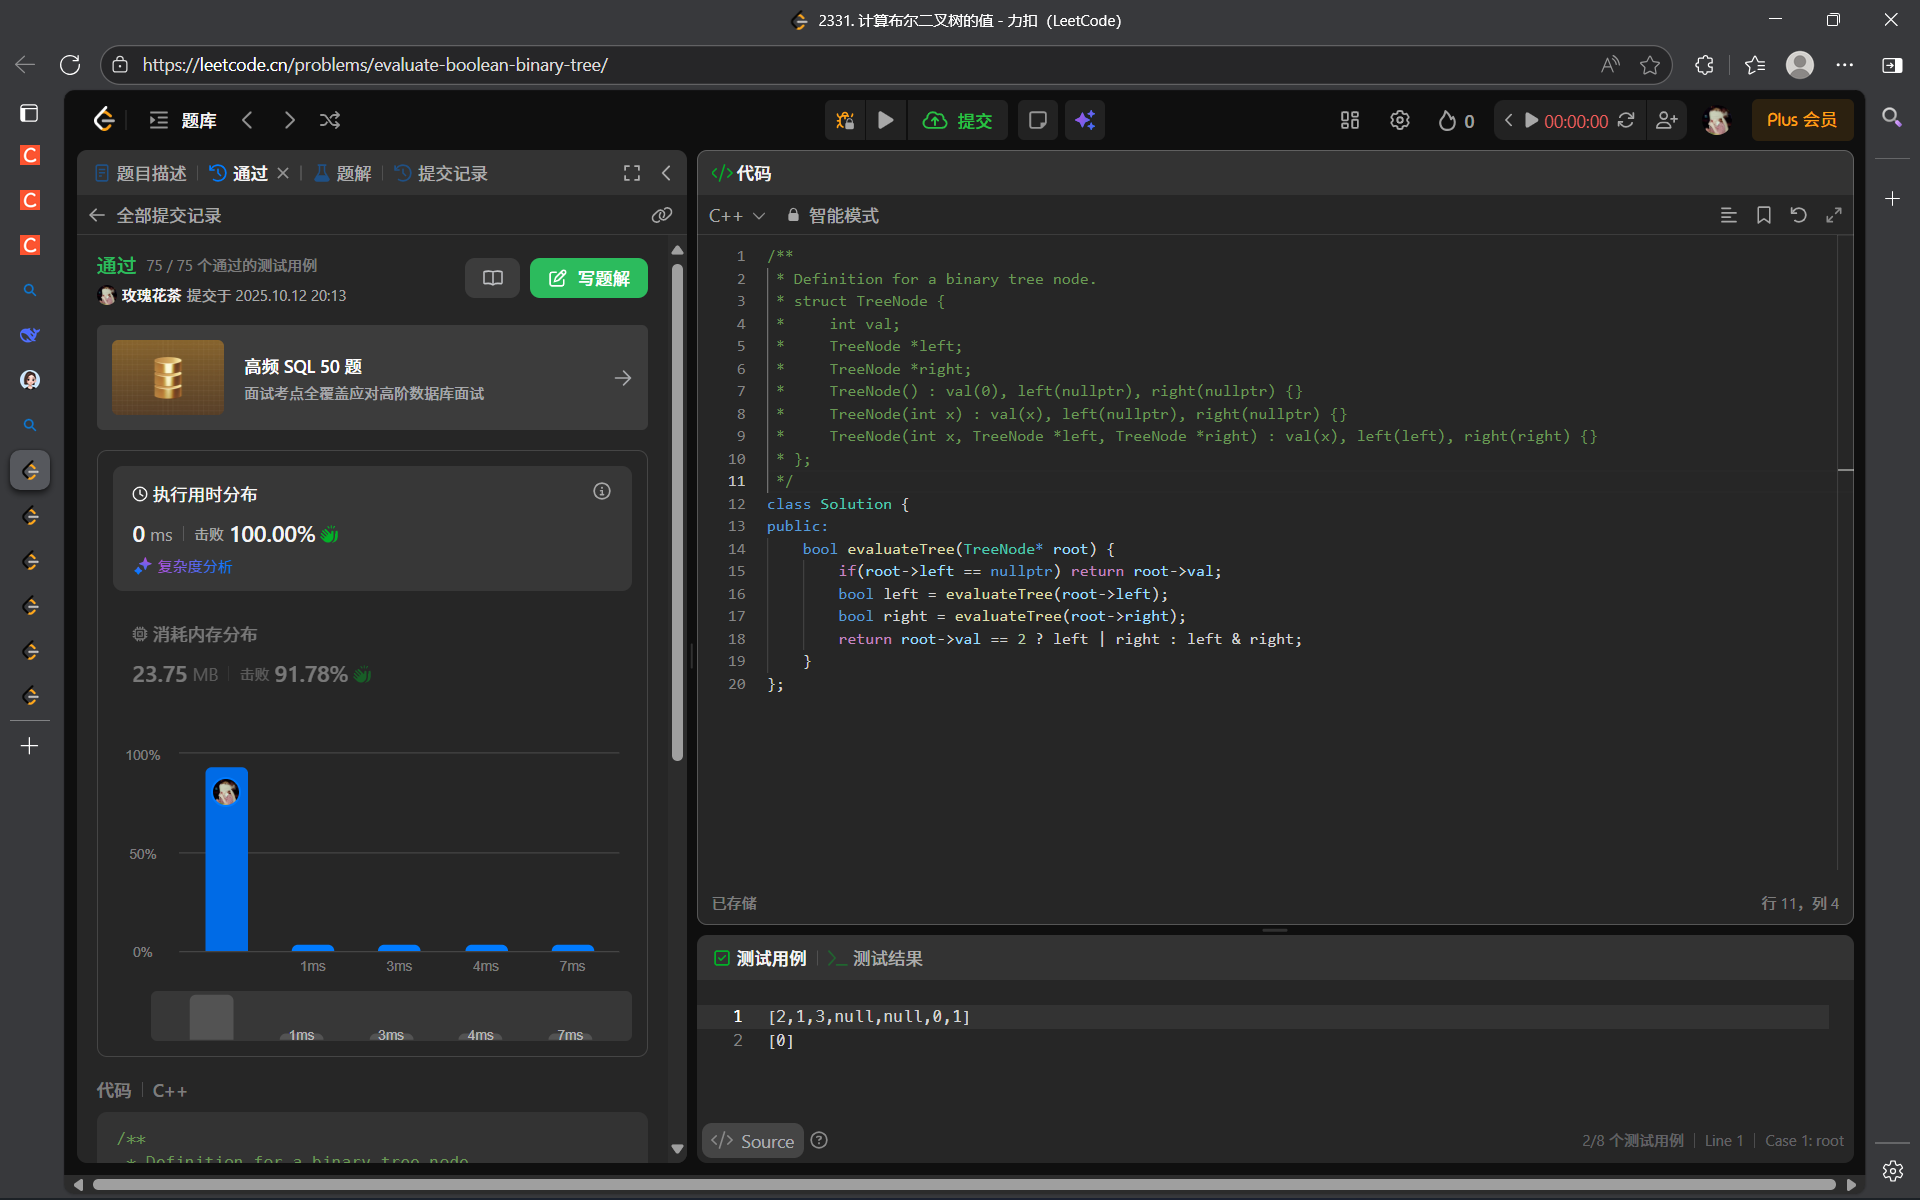Click the debug icon in top toolbar
The image size is (1920, 1200).
point(845,120)
